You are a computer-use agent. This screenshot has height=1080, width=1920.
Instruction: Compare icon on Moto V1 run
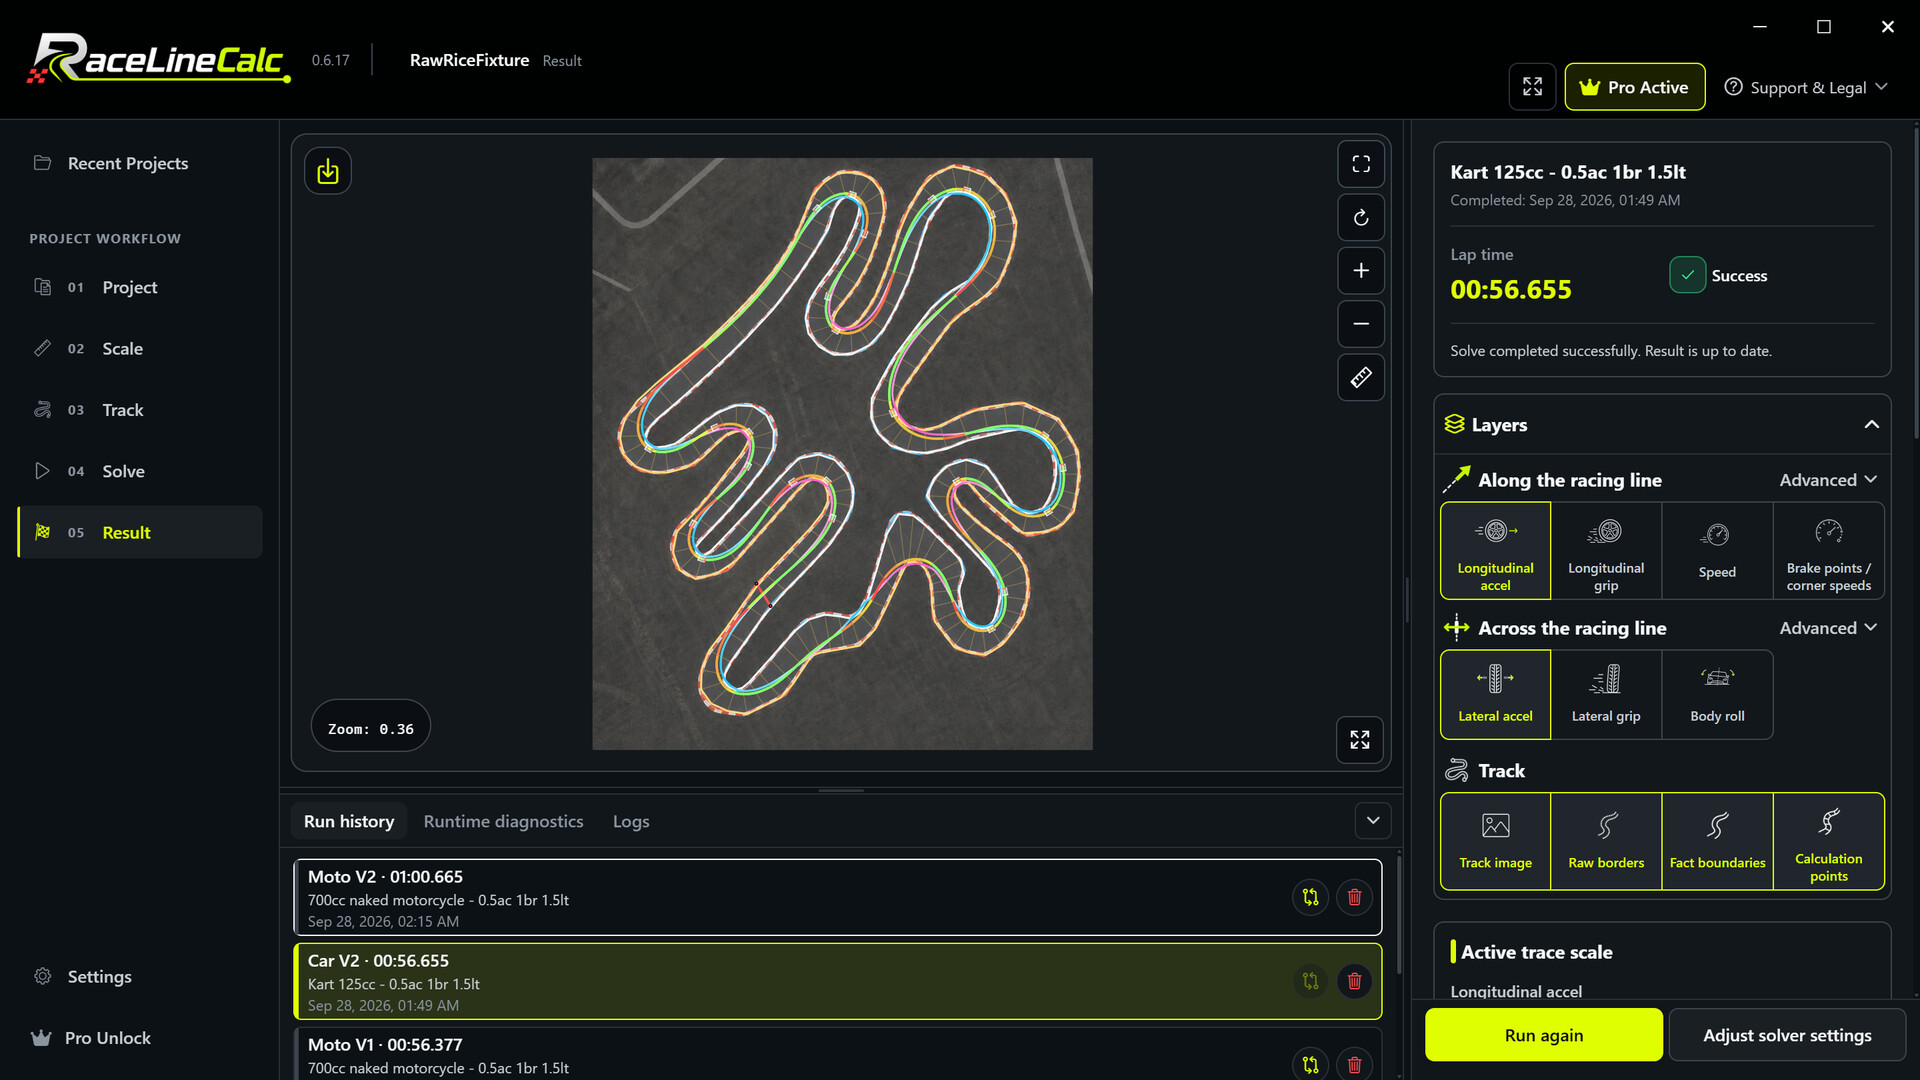pyautogui.click(x=1310, y=1065)
